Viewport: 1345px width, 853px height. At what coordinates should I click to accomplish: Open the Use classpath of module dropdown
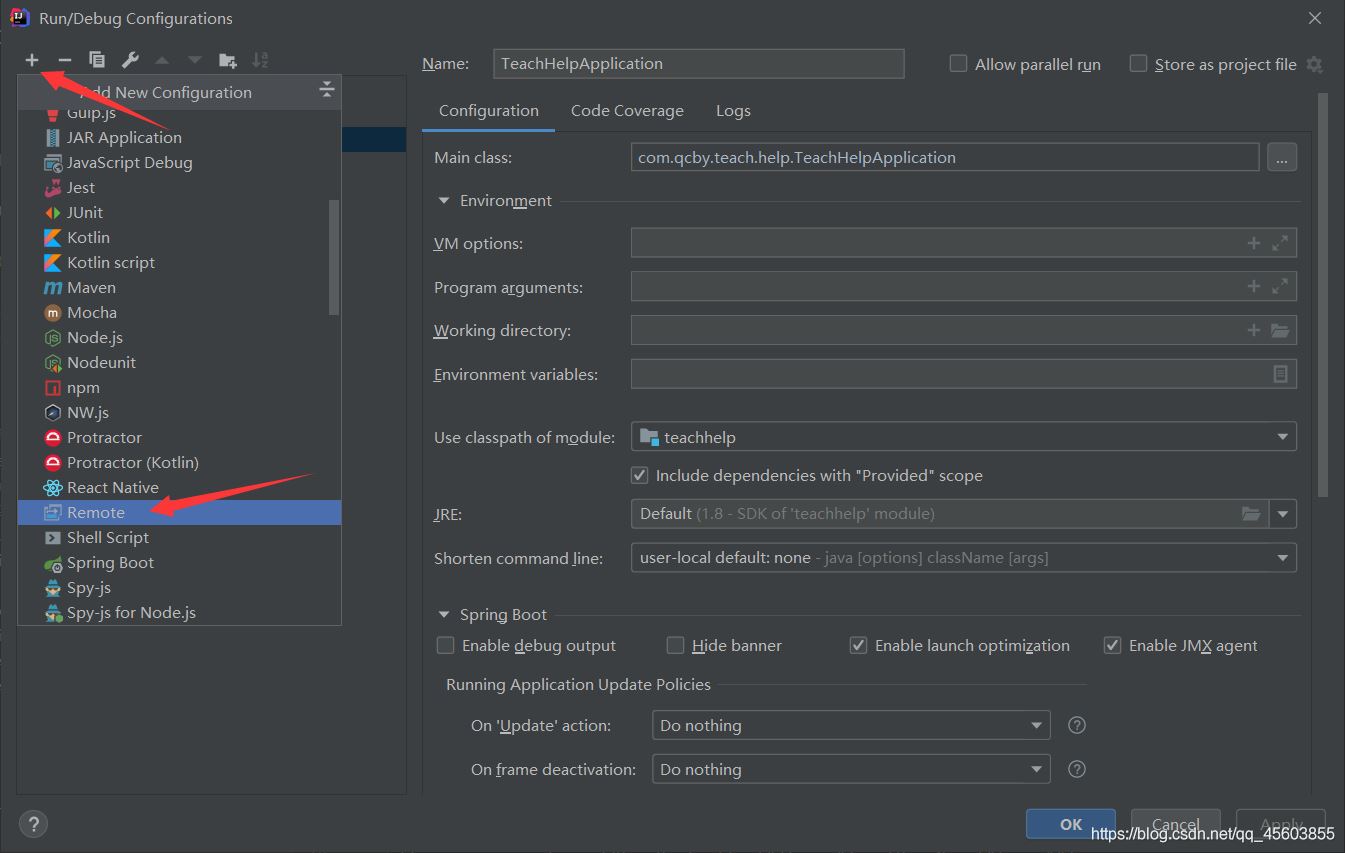pyautogui.click(x=963, y=437)
